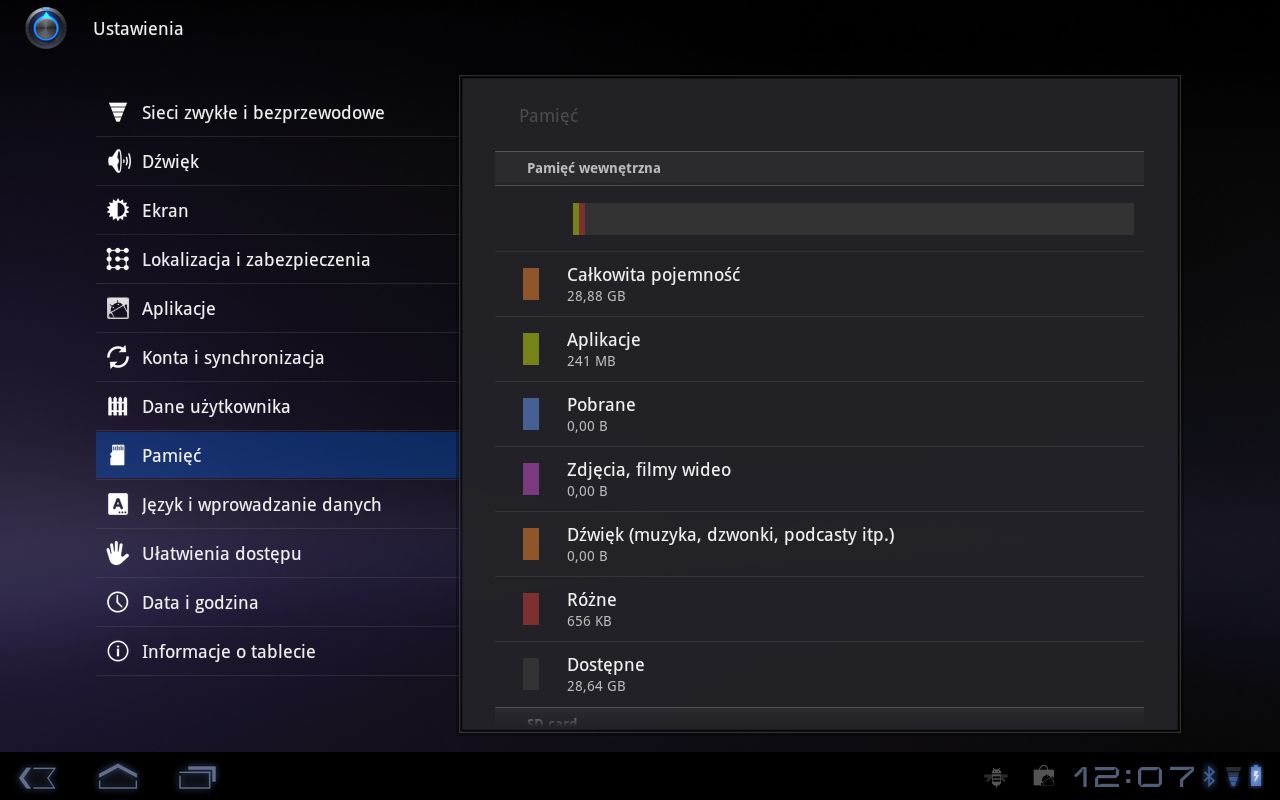The image size is (1280, 800).
Task: Open the Zdjęcia, filmy wideo storage entry
Action: (x=819, y=479)
